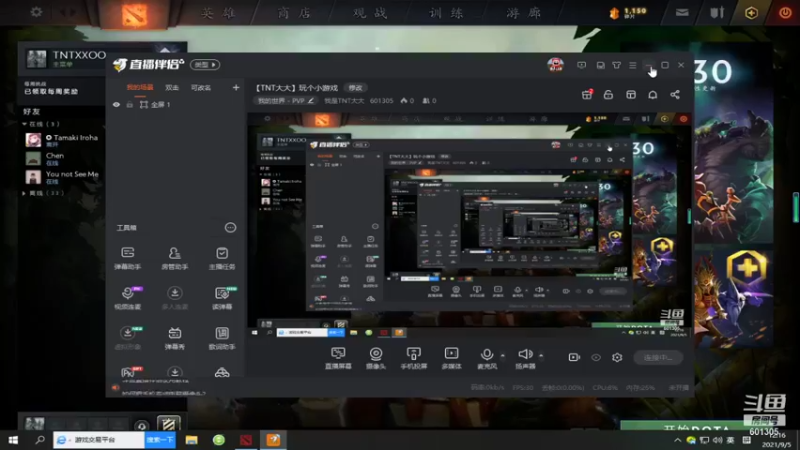Toggle the 扬声器 speaker mute

point(525,358)
